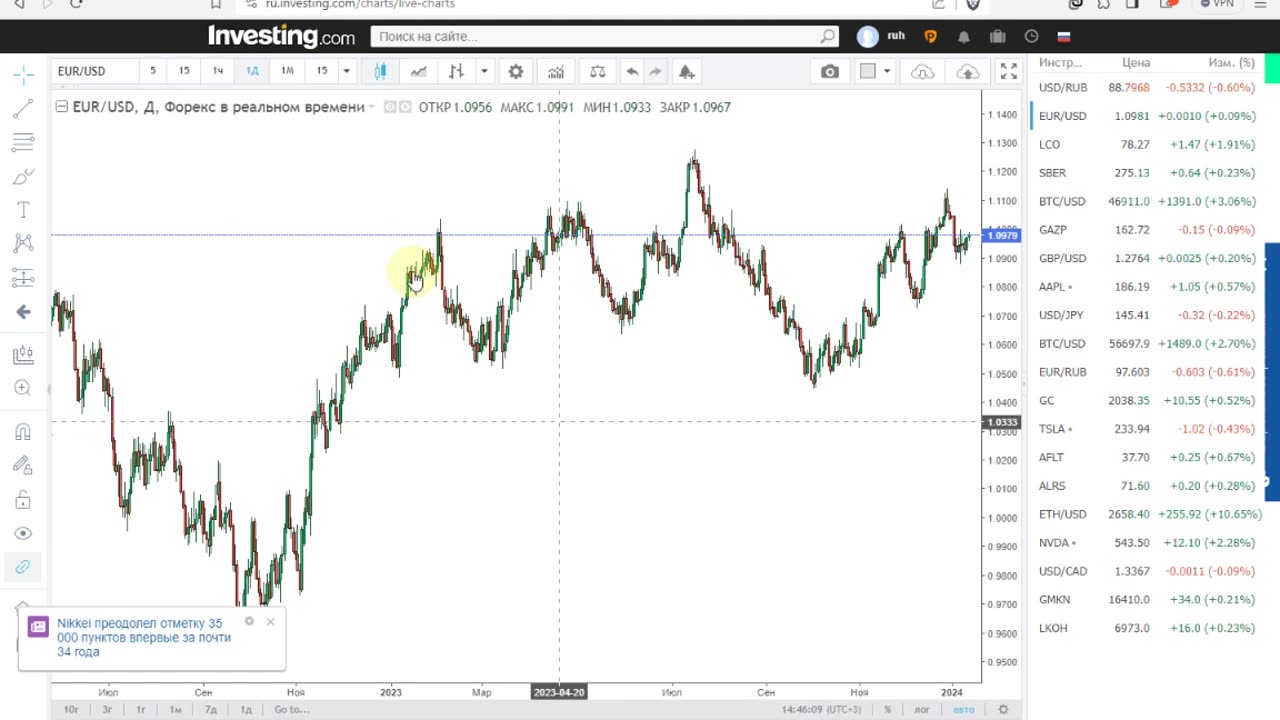Viewport: 1280px width, 720px height.
Task: Toggle lock all drawing tools
Action: [23, 499]
